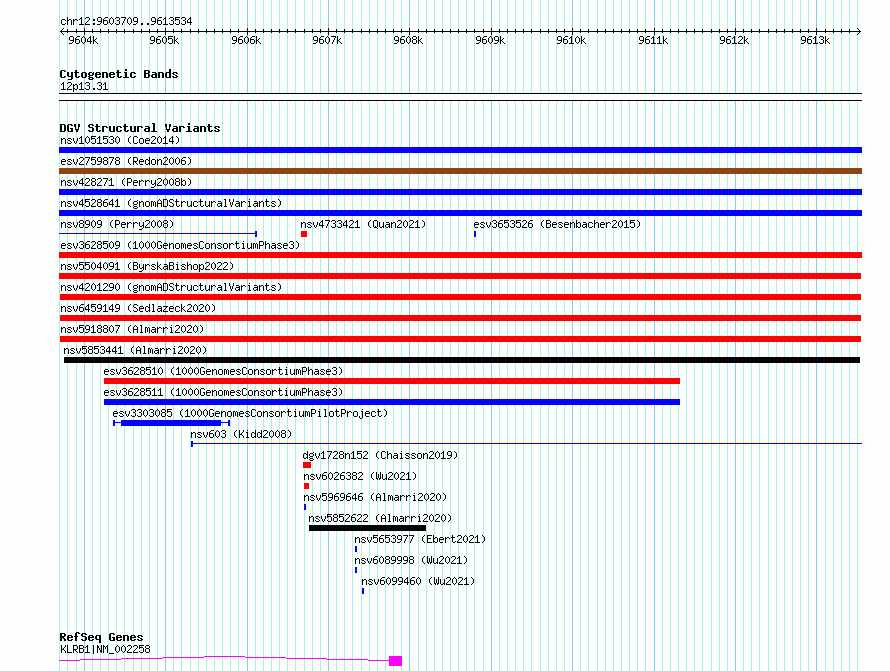The image size is (890, 671).
Task: Select the red nsv5504091 variant bar
Action: tap(460, 276)
